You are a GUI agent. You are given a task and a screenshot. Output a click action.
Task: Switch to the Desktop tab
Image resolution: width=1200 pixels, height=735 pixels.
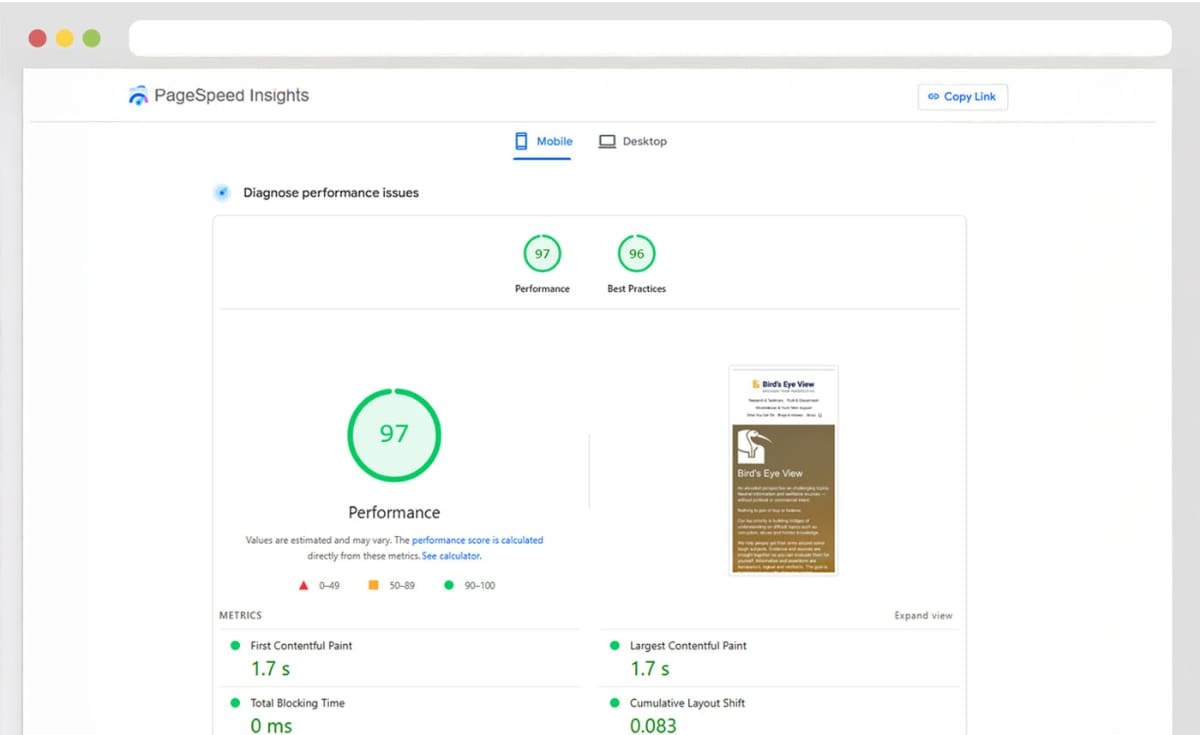[x=633, y=141]
